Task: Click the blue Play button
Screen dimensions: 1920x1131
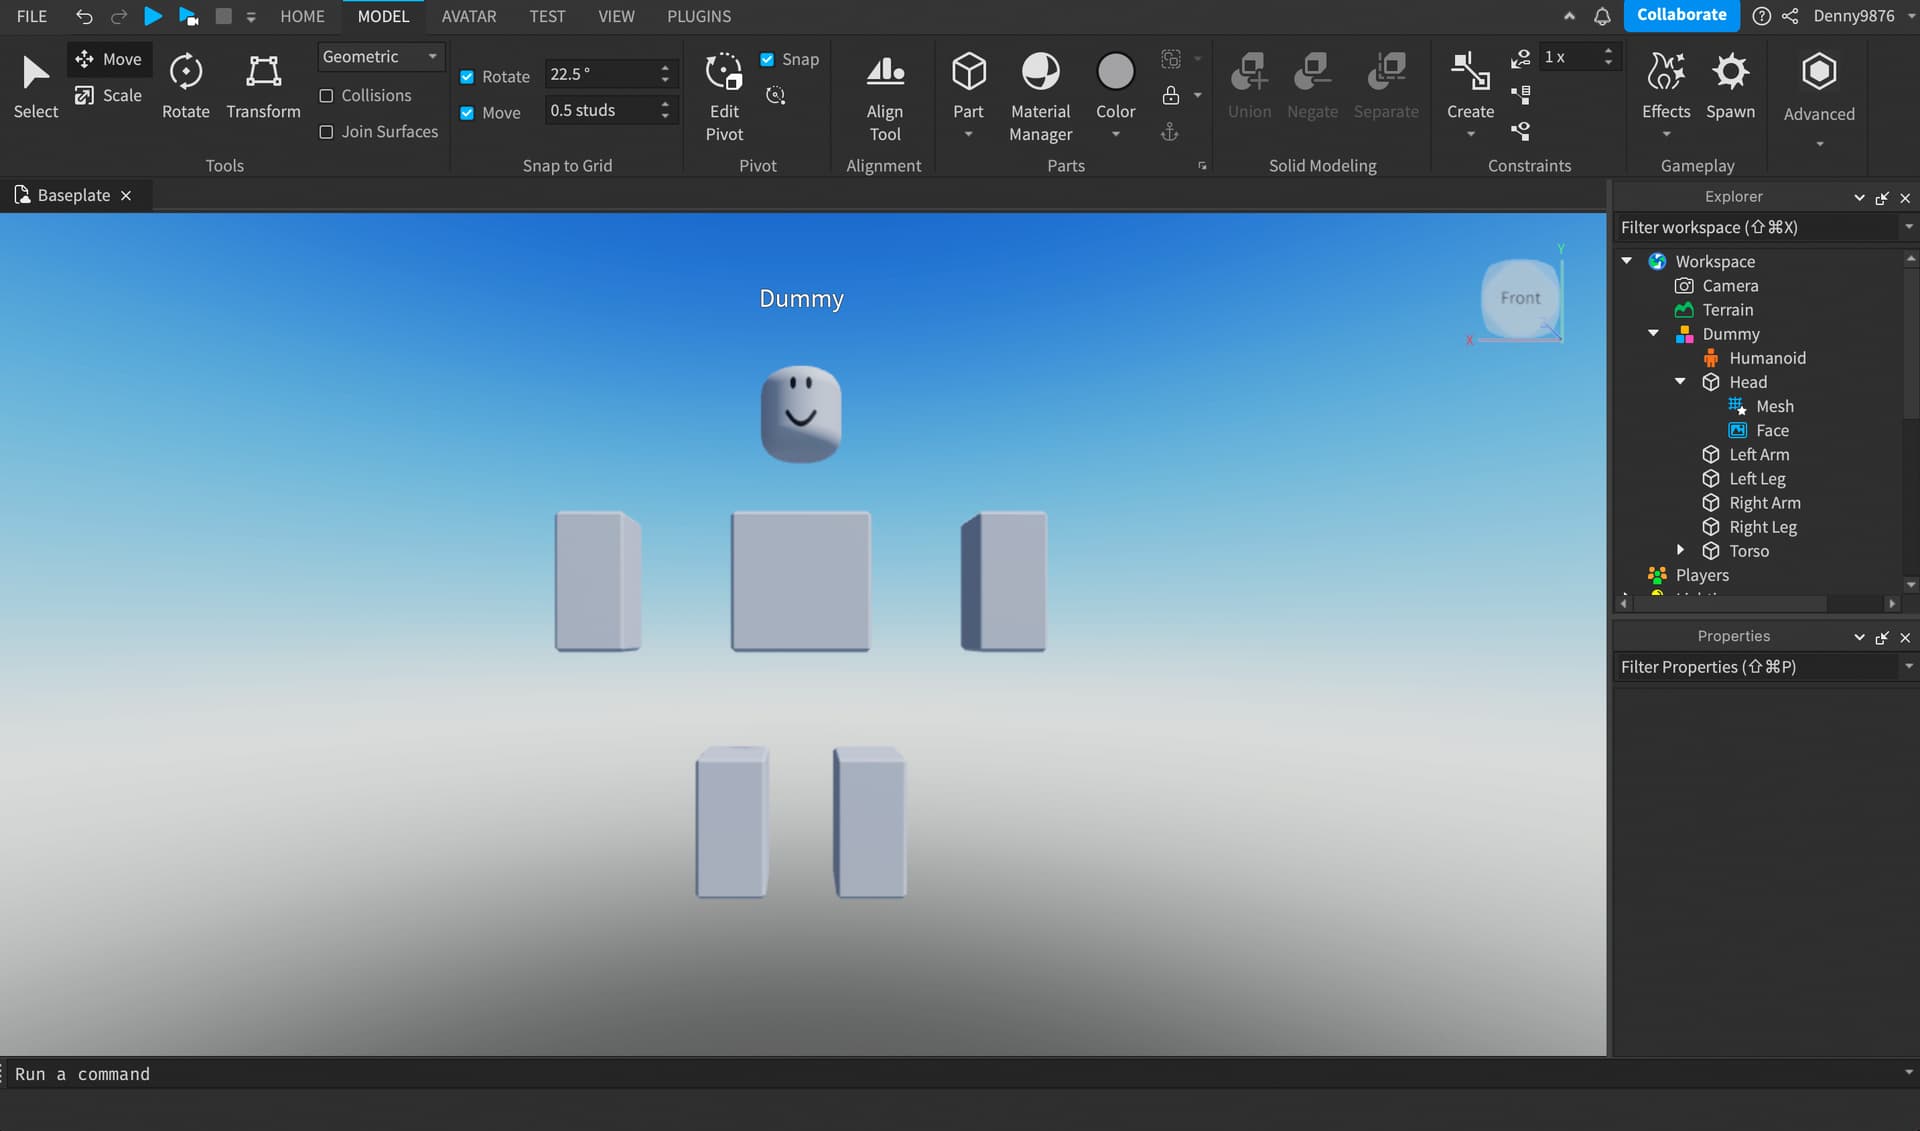Action: pyautogui.click(x=153, y=16)
